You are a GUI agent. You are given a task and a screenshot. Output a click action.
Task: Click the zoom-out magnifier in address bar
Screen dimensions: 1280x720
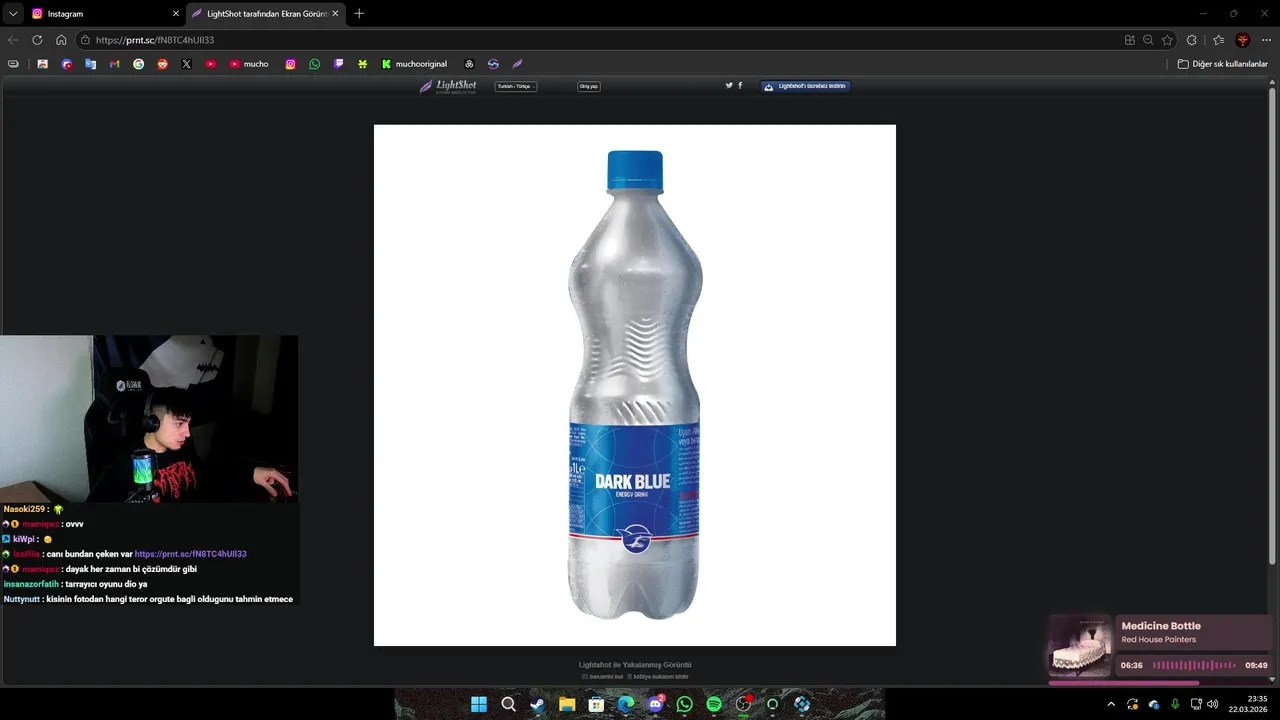pyautogui.click(x=1148, y=40)
